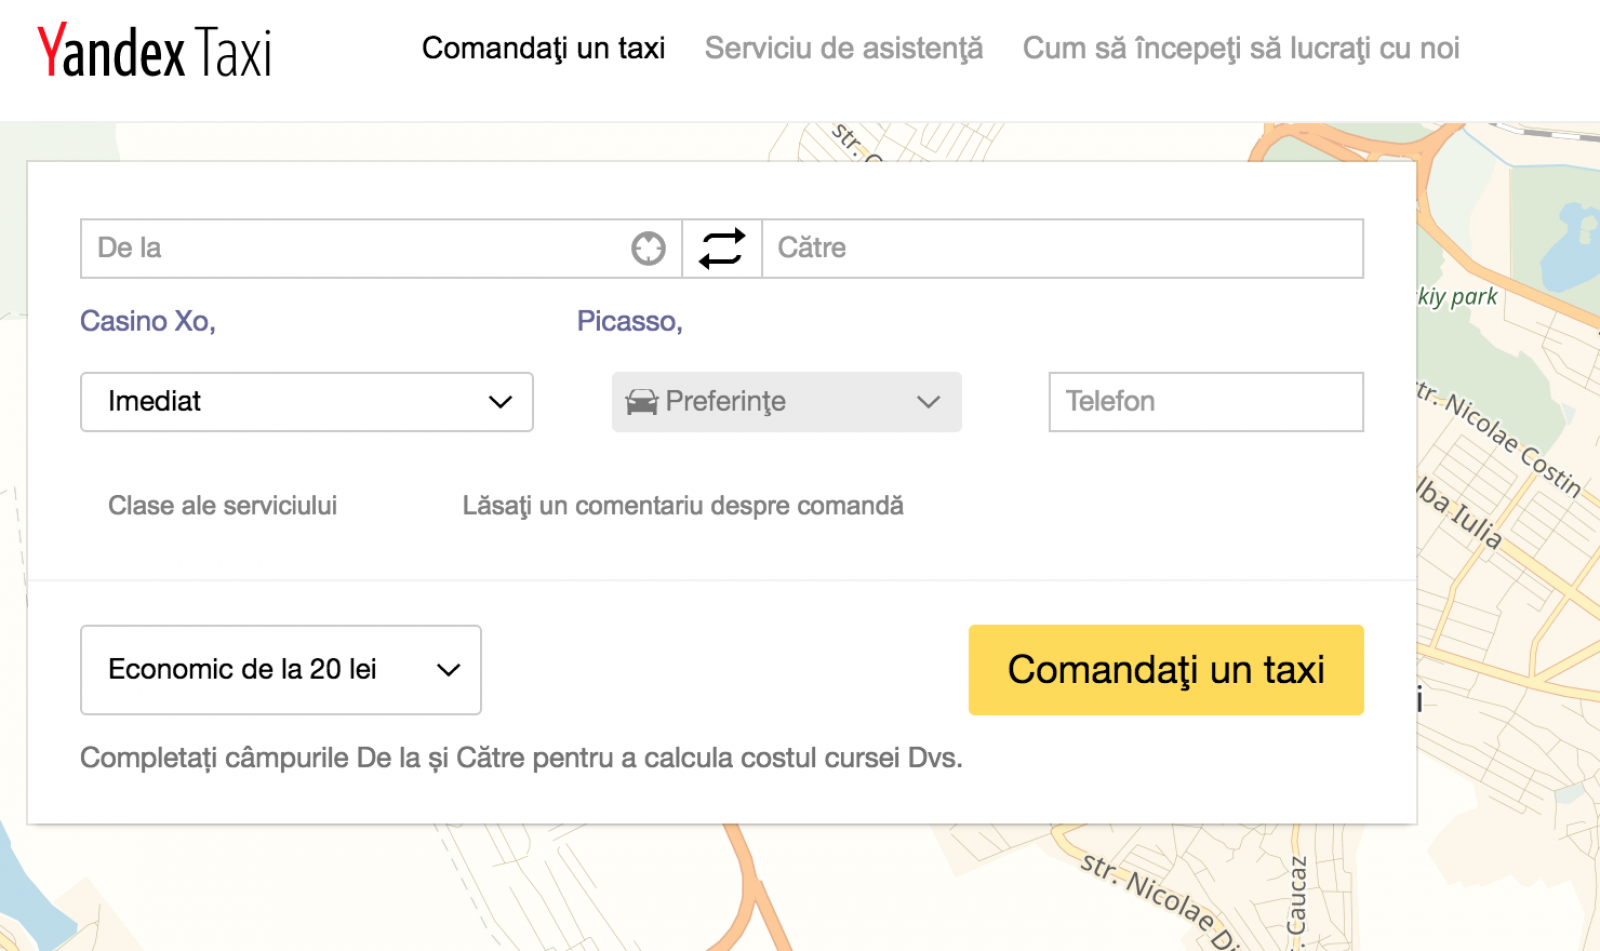1600x951 pixels.
Task: Choose the Casino Xo suggested address
Action: point(148,321)
